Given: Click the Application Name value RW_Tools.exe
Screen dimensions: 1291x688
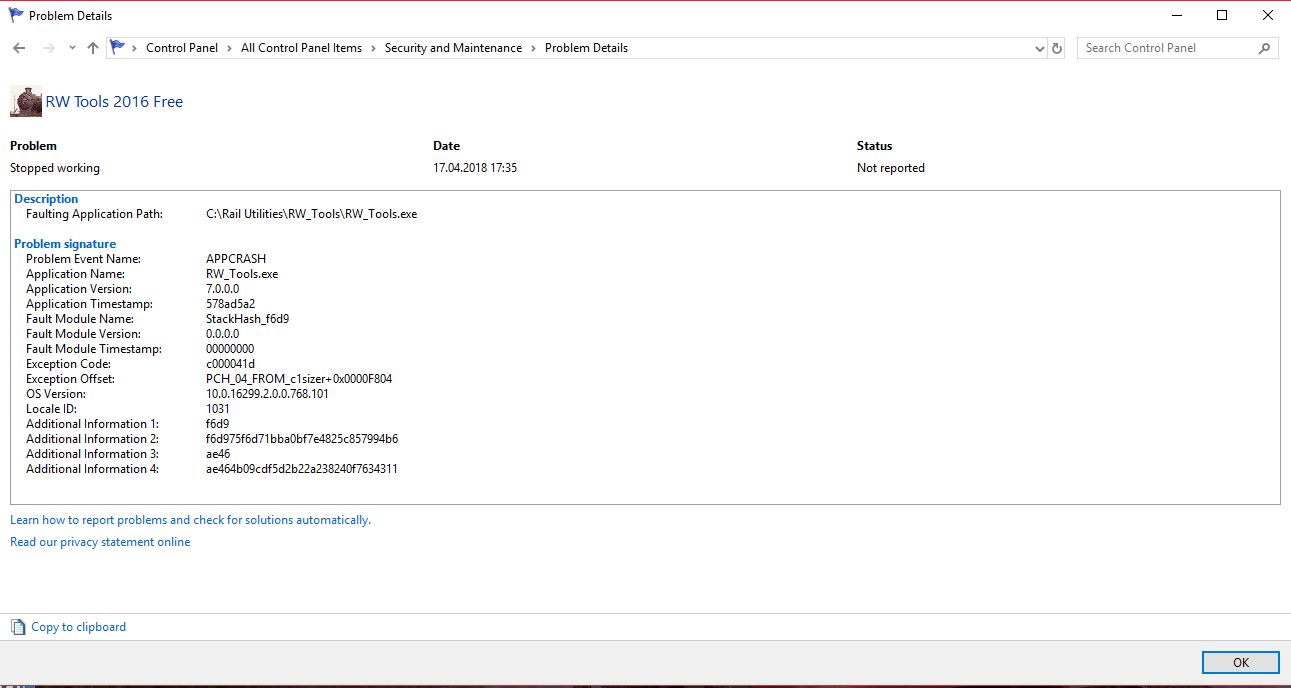Looking at the screenshot, I should point(242,274).
